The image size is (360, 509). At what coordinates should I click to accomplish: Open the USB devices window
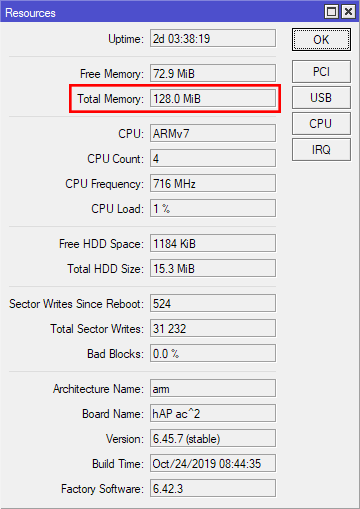[321, 98]
